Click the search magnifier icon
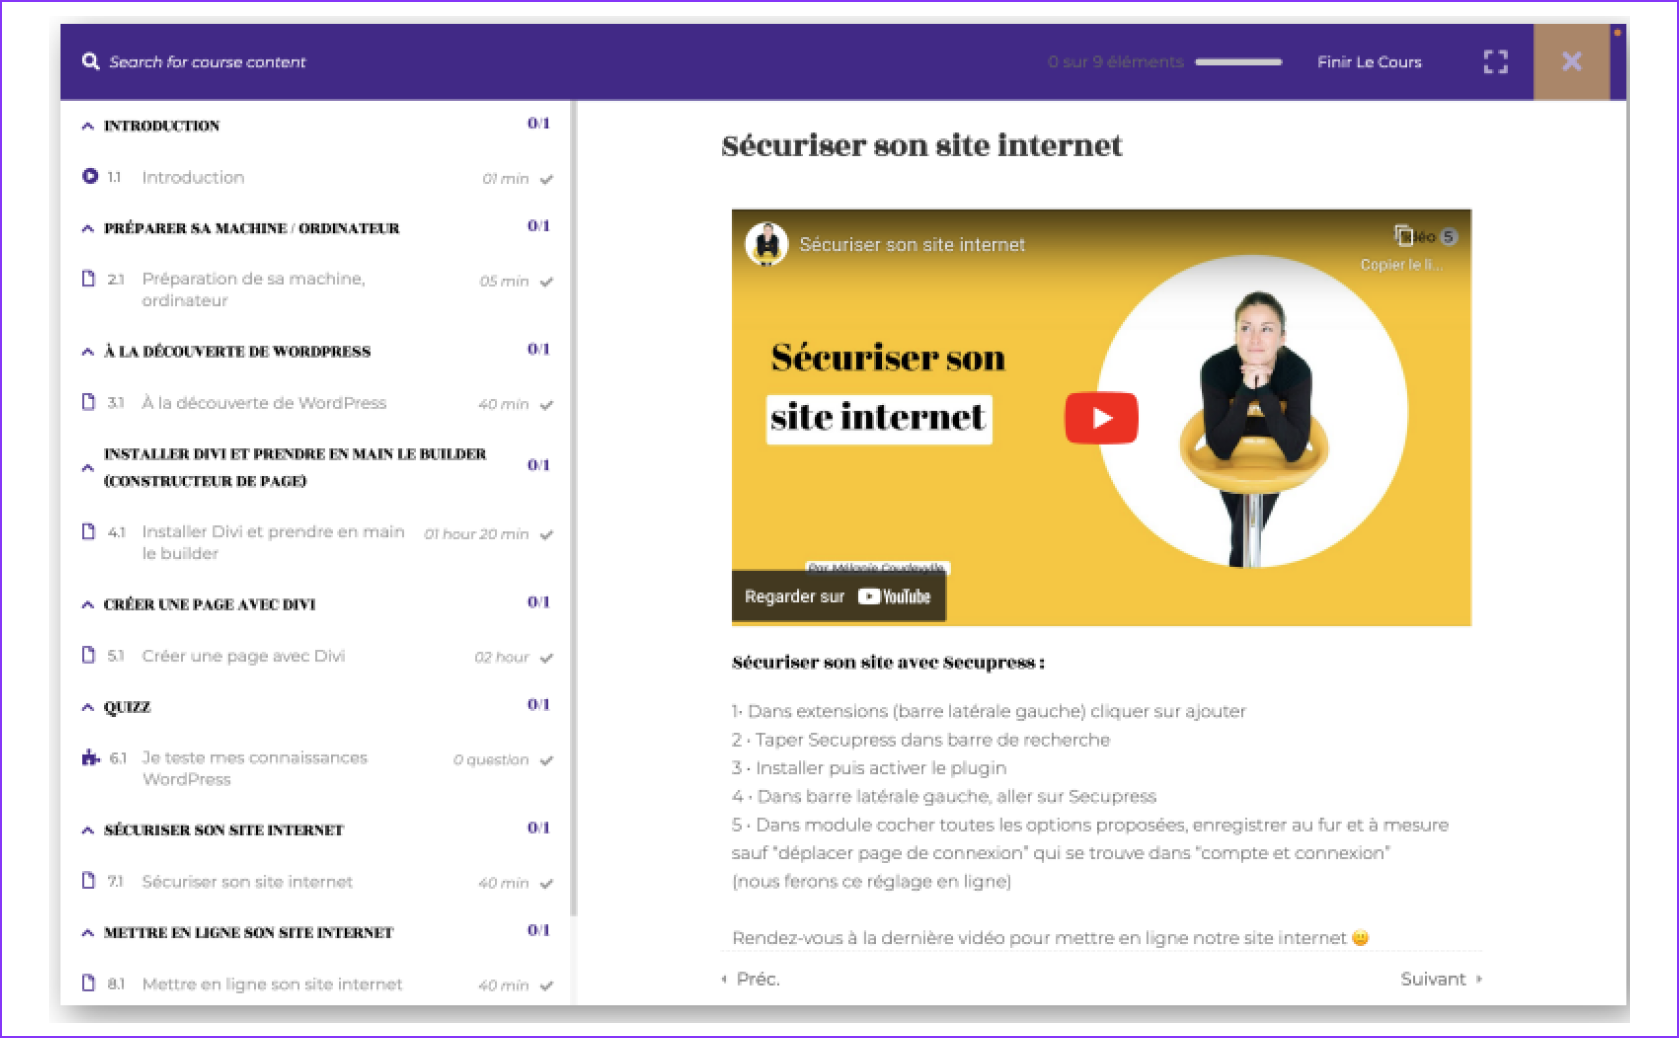This screenshot has width=1679, height=1038. (90, 61)
